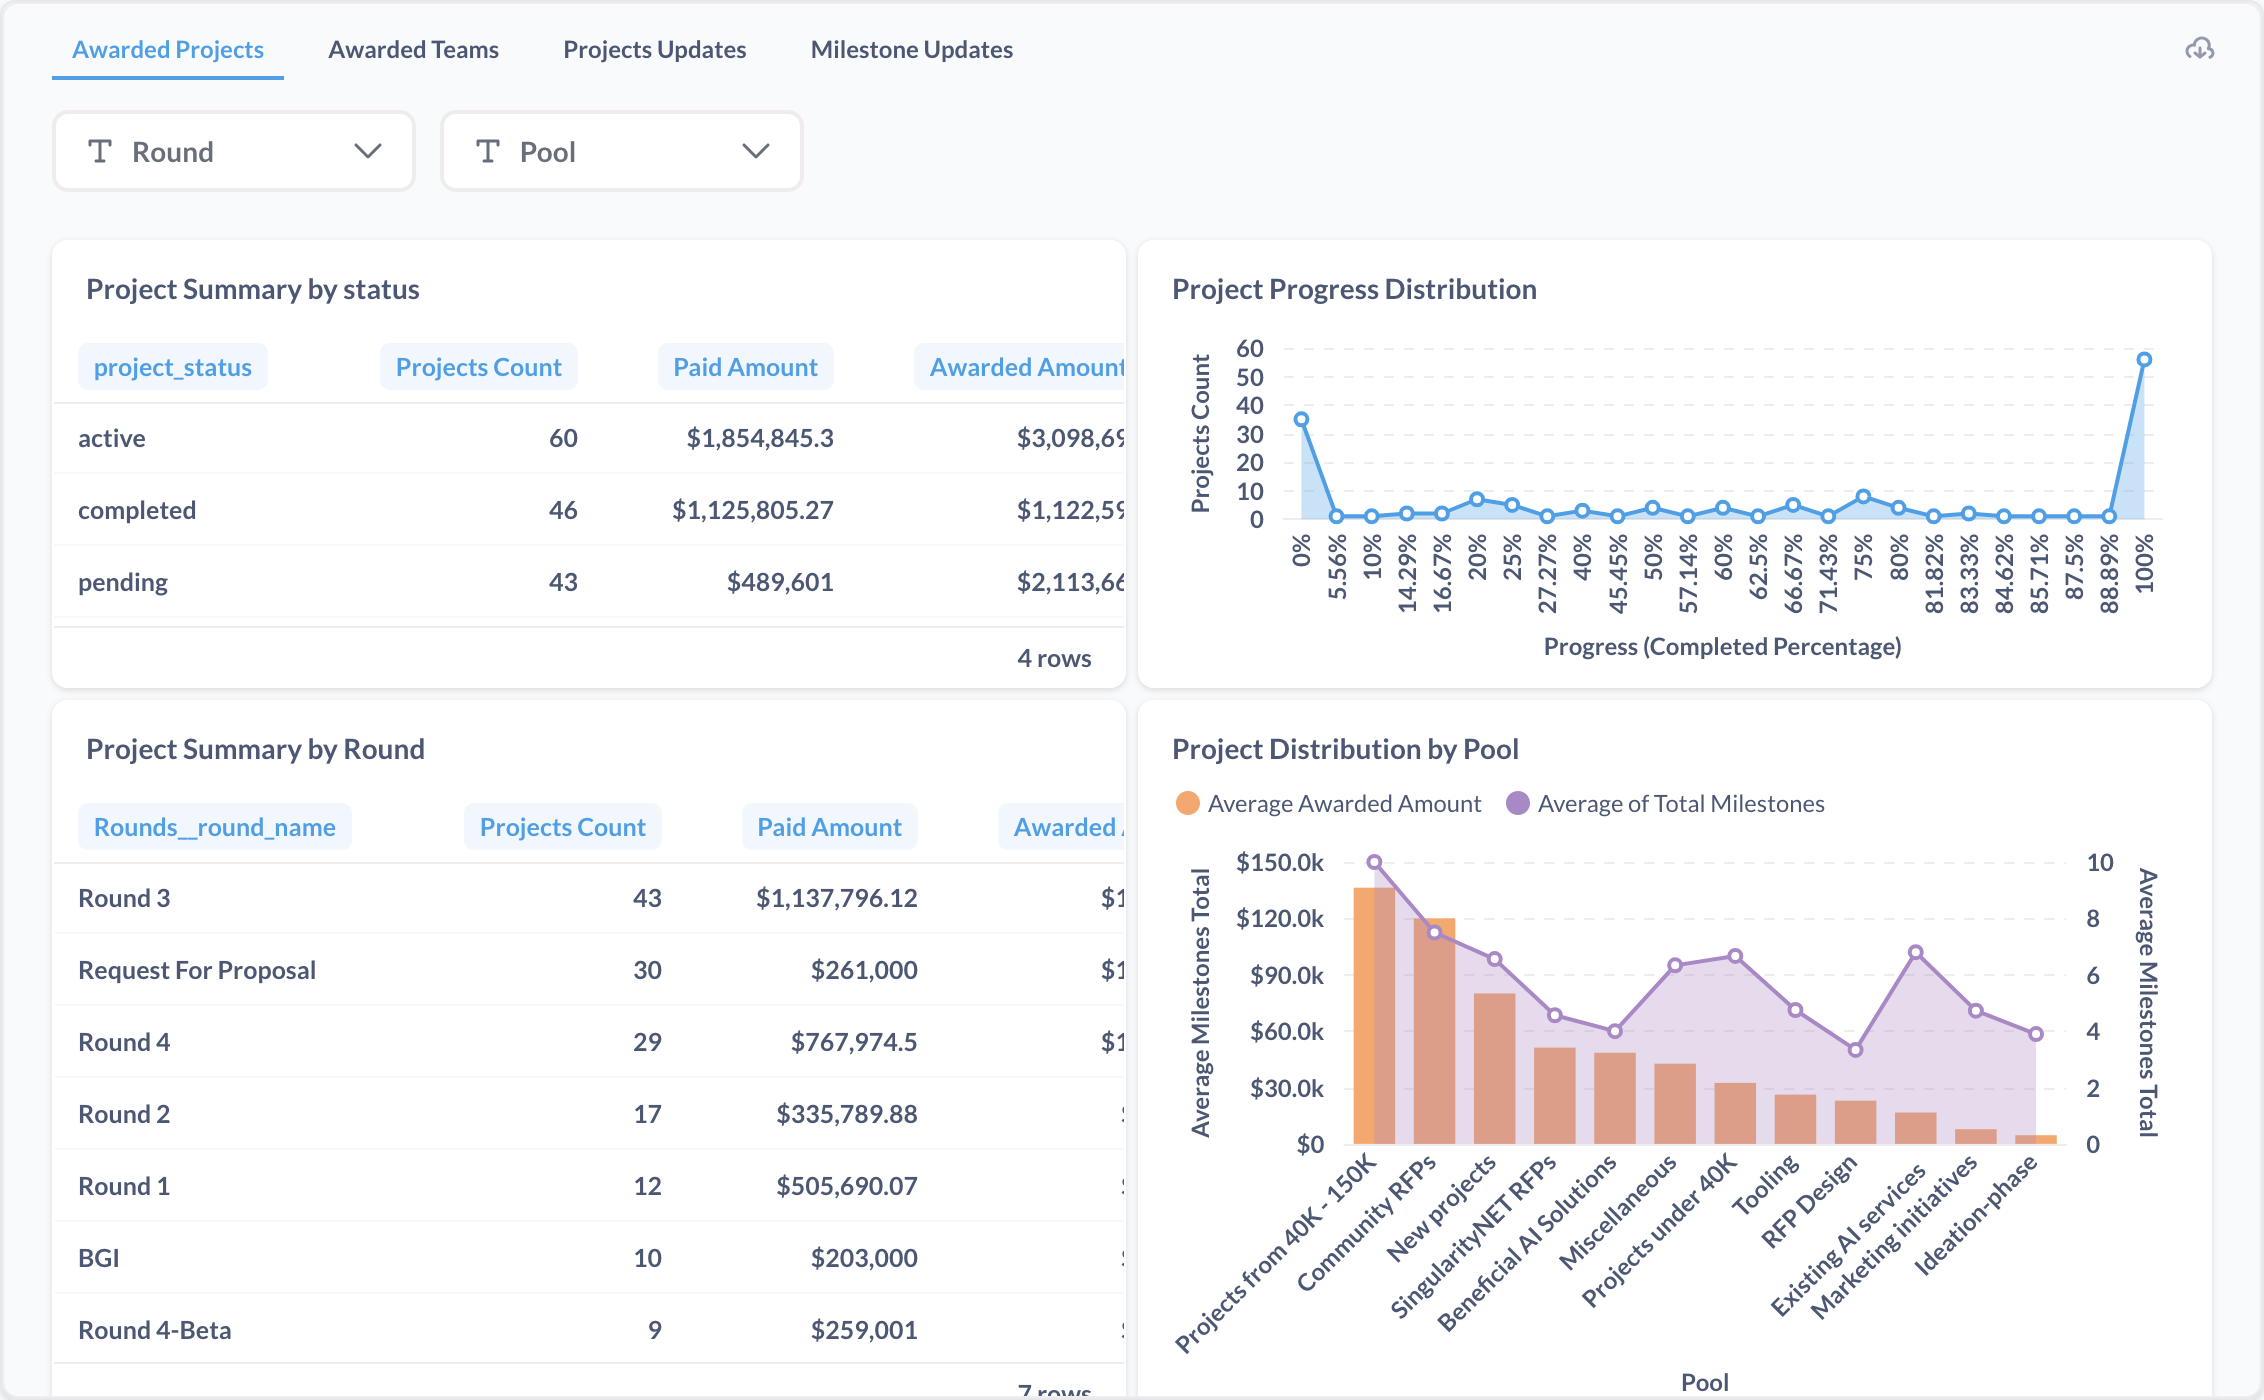Click Projects Count header in Round table
The height and width of the screenshot is (1400, 2264).
pos(562,827)
